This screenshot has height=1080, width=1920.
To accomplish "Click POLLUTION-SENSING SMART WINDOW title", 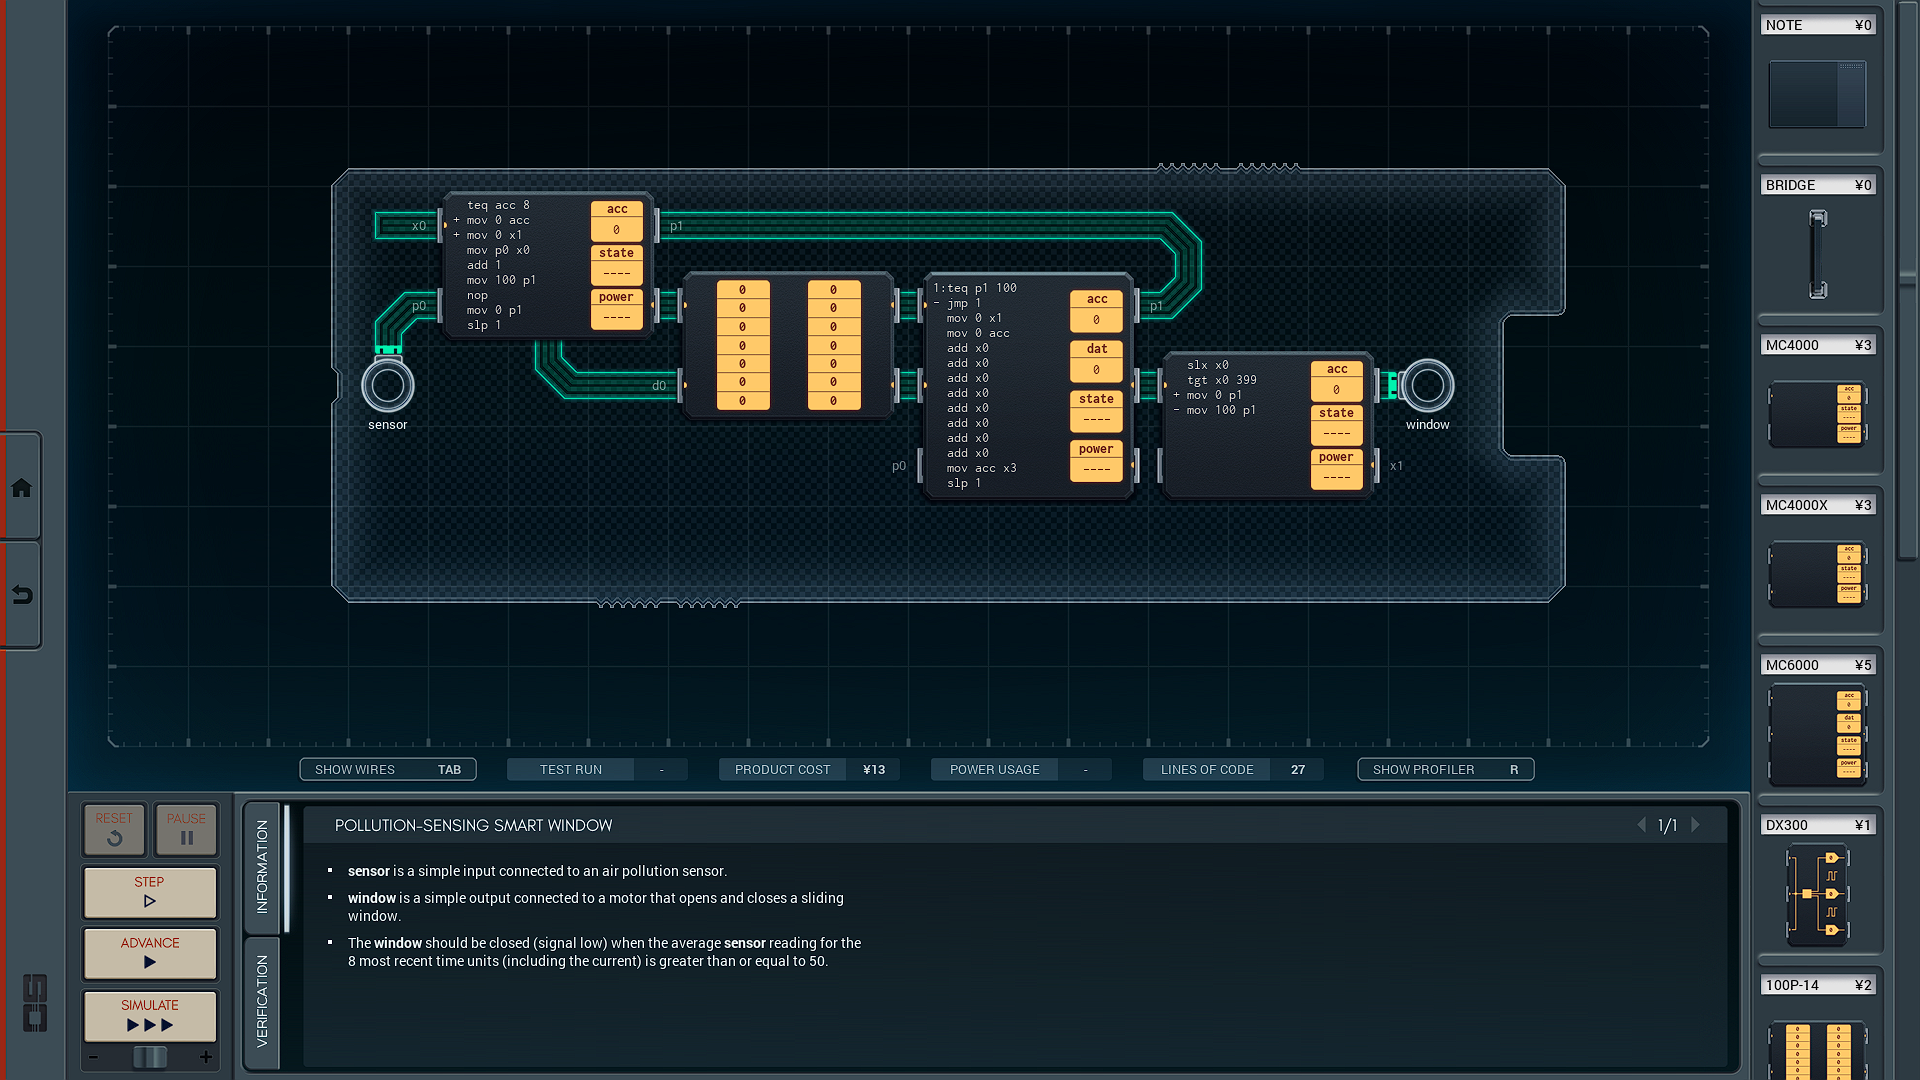I will point(473,825).
